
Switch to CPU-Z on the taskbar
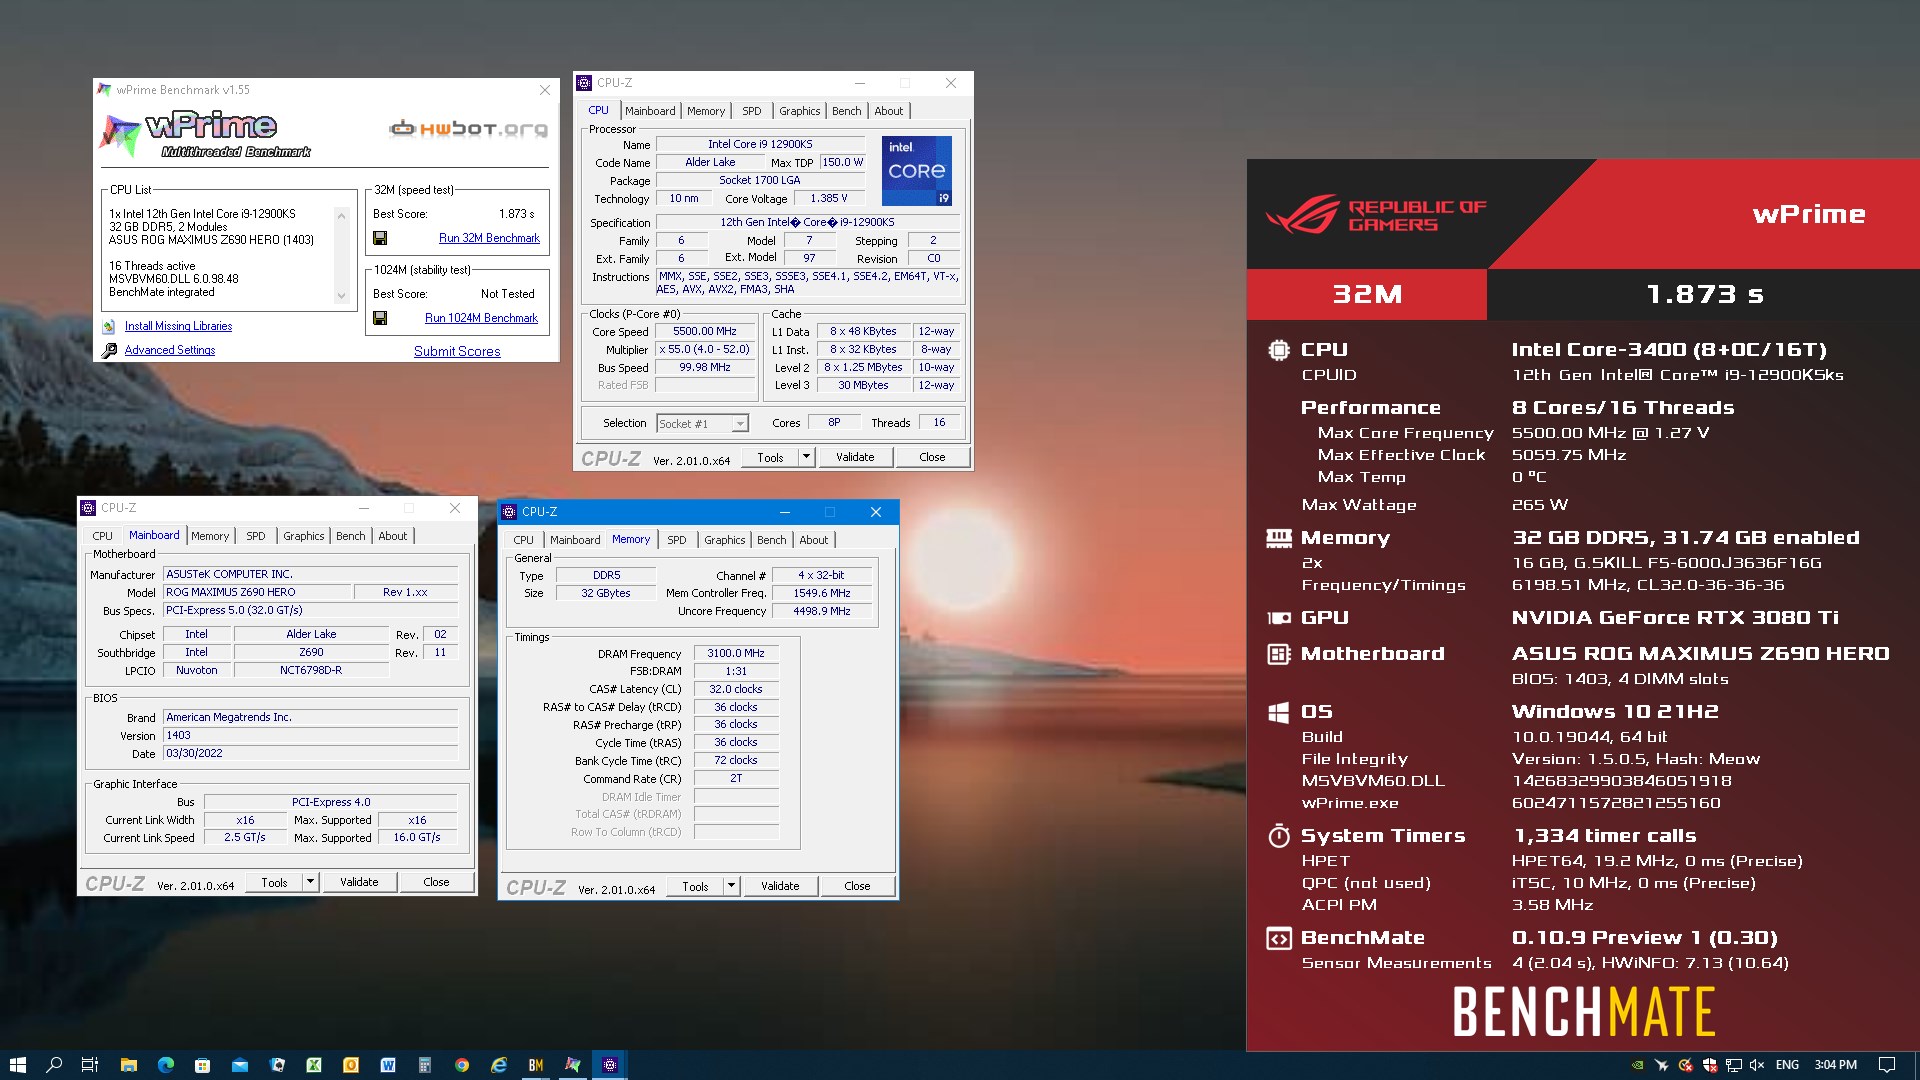click(x=610, y=1065)
